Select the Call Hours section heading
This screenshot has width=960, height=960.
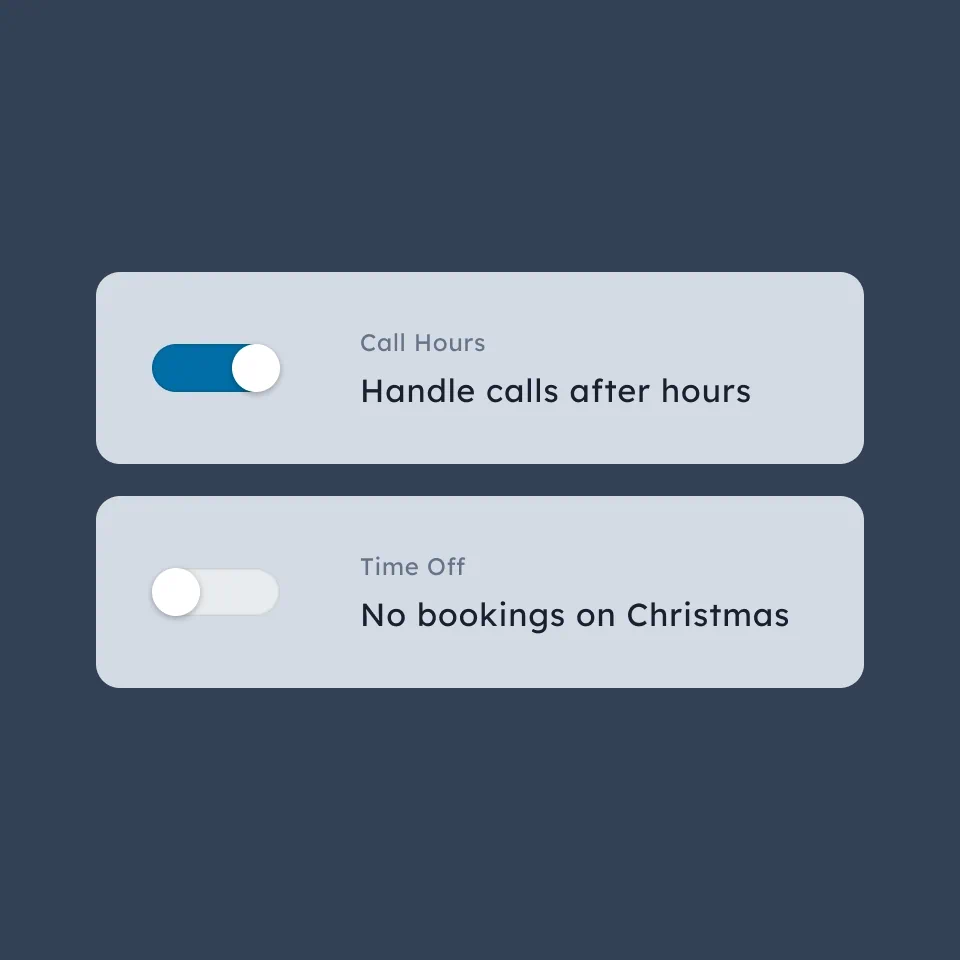pyautogui.click(x=422, y=343)
